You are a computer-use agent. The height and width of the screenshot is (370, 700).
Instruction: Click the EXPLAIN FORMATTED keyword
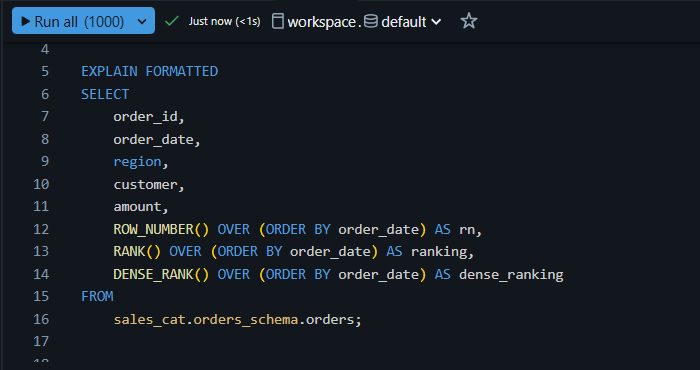[150, 71]
